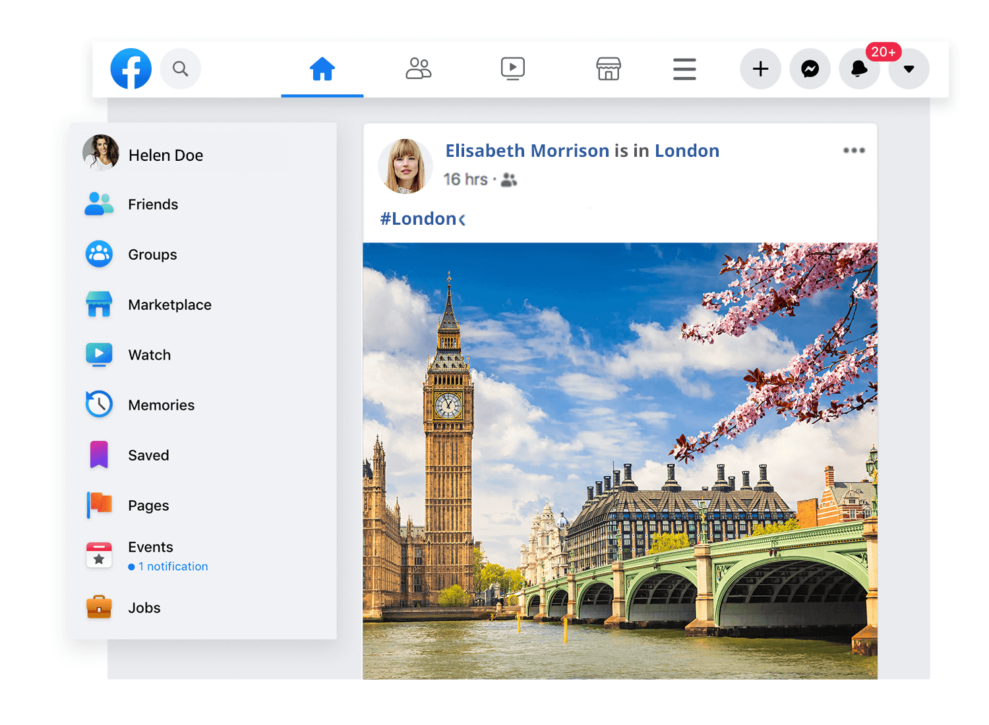Click the Jobs briefcase icon in sidebar
The height and width of the screenshot is (725, 989).
[99, 607]
